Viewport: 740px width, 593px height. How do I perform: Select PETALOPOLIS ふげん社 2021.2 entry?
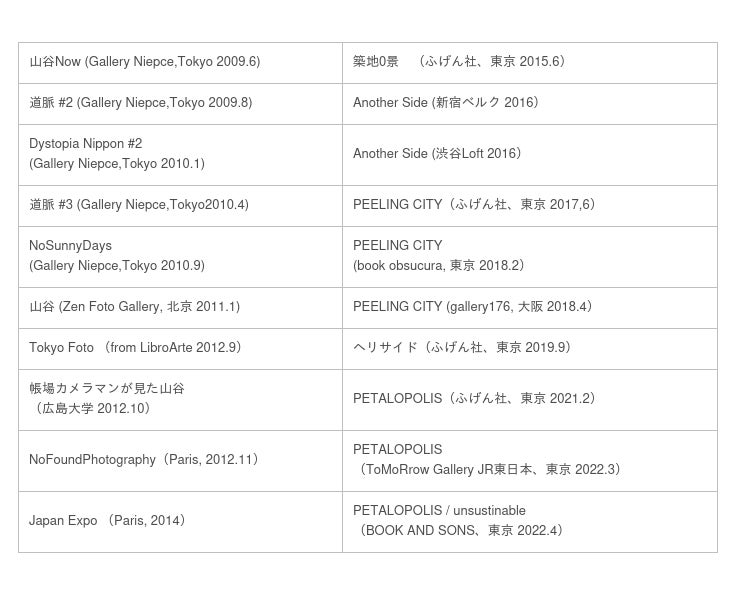coord(476,399)
